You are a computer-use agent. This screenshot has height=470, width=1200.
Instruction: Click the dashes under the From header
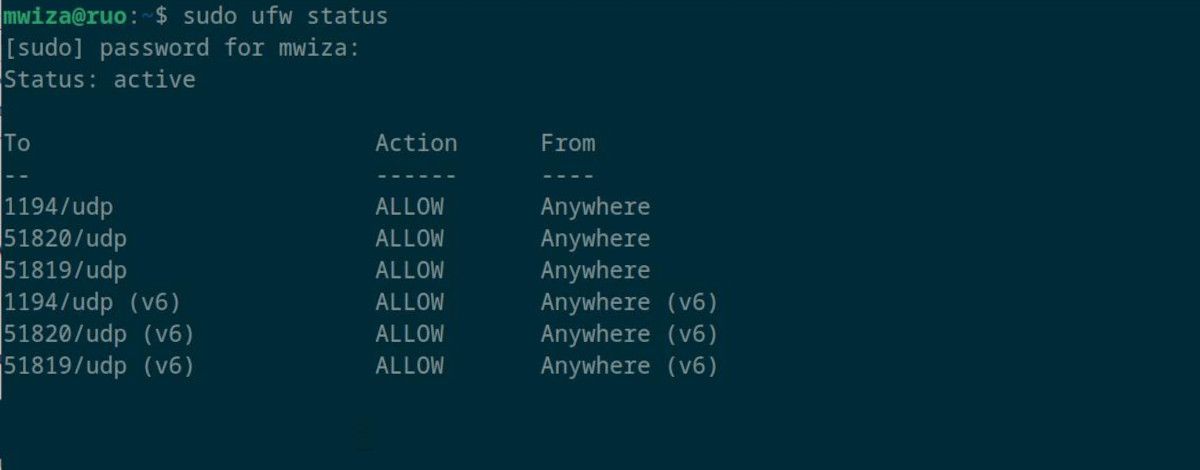coord(568,176)
